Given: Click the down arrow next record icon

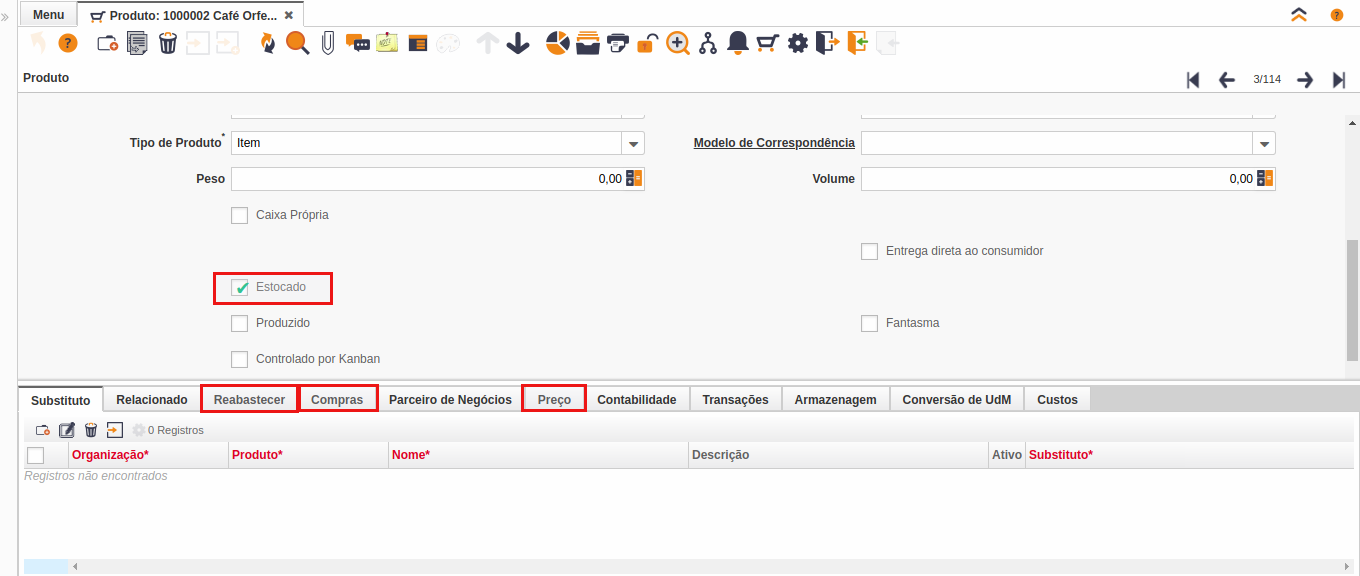Looking at the screenshot, I should point(517,43).
